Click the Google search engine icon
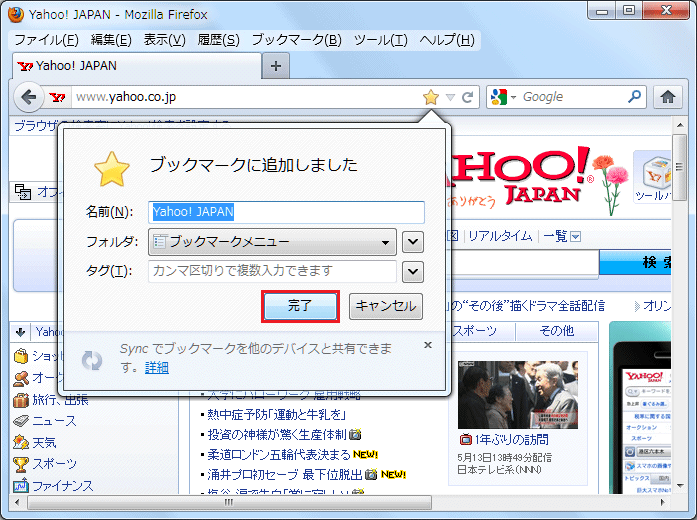The image size is (697, 520). (500, 97)
